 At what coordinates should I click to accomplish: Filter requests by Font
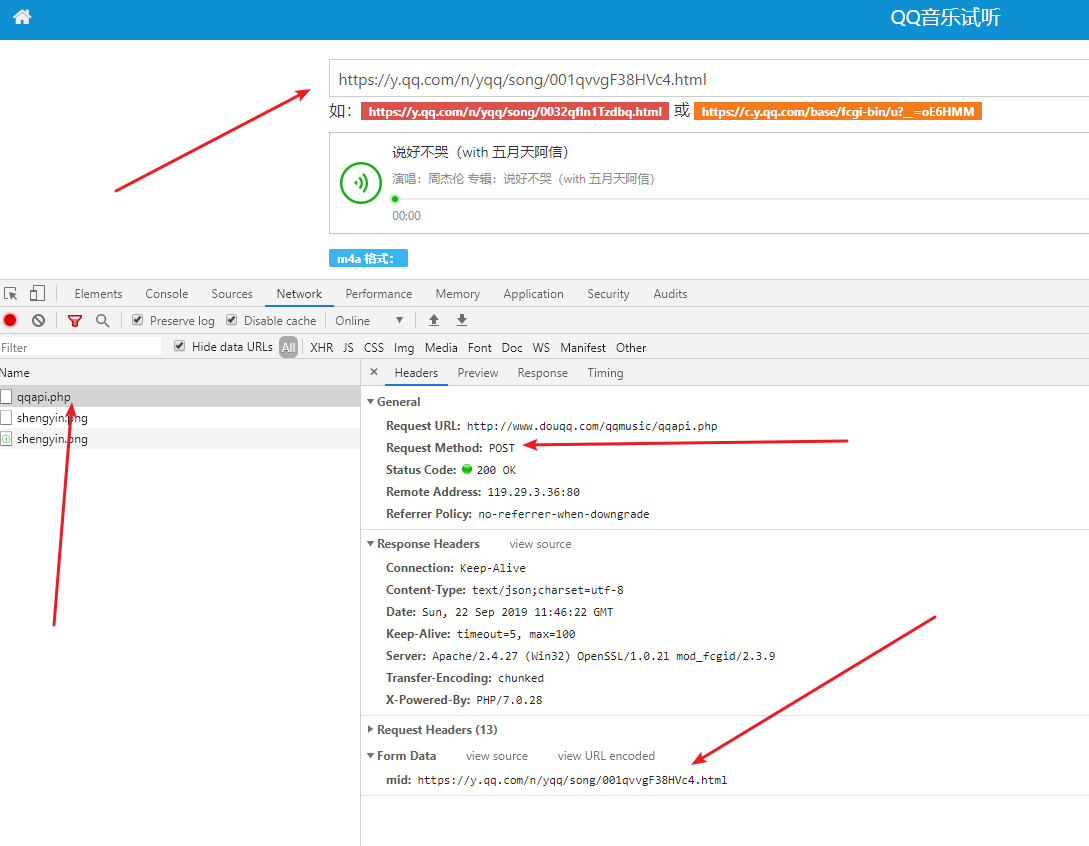point(479,347)
